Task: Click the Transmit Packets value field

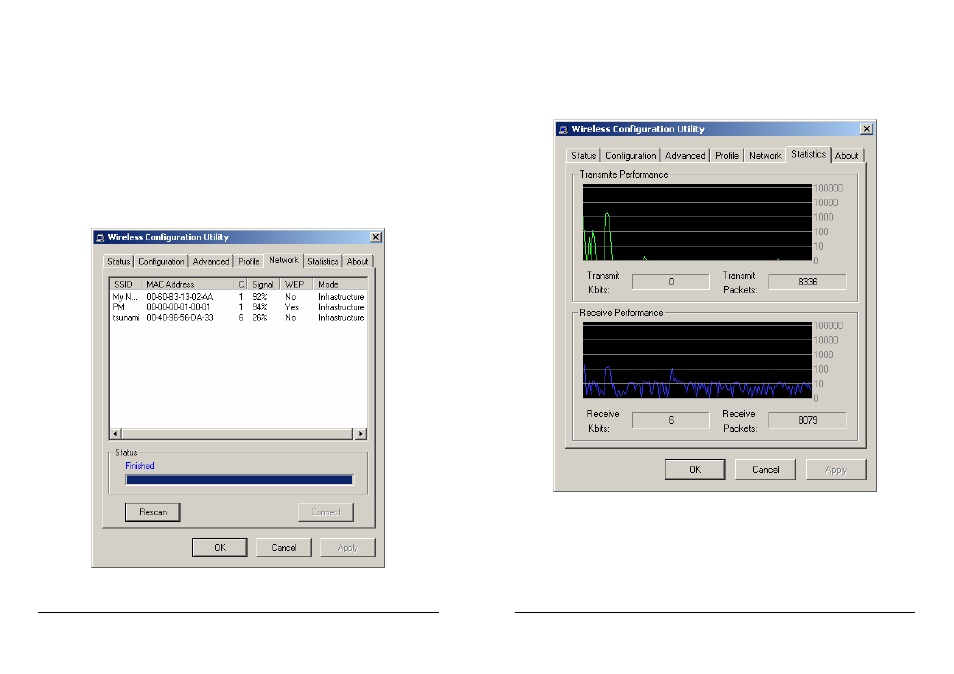Action: point(807,282)
